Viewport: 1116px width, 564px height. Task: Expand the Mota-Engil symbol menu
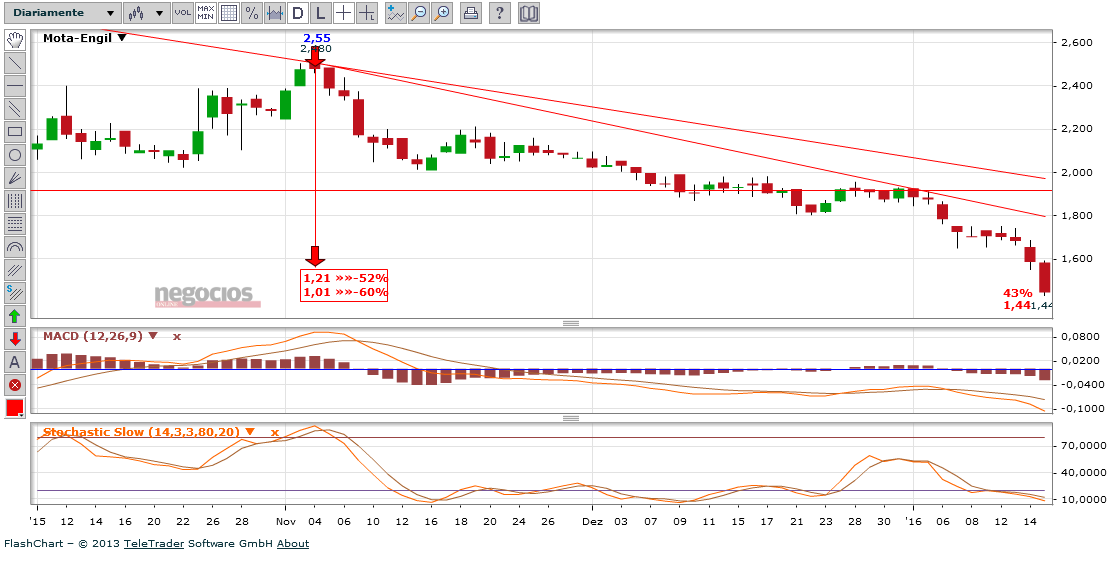[x=122, y=38]
